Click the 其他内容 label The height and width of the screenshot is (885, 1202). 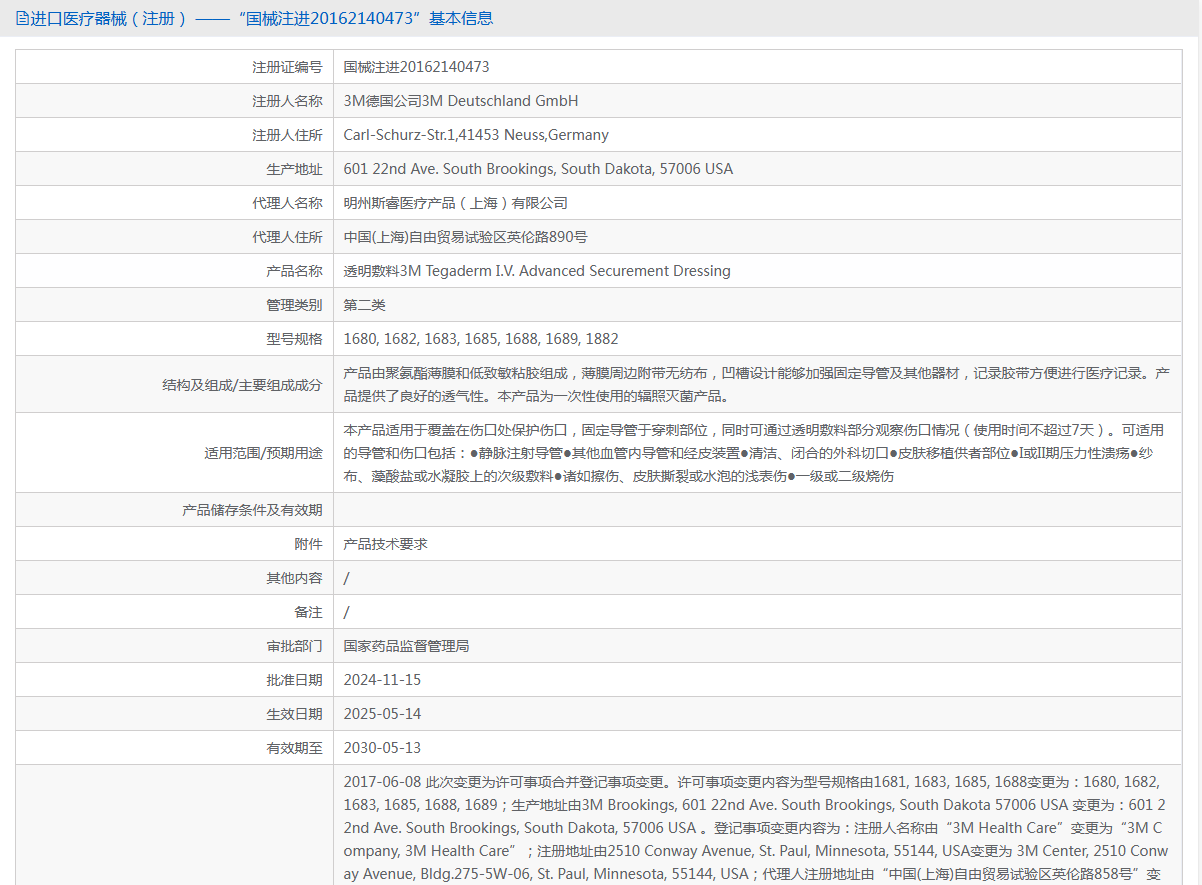click(x=294, y=578)
